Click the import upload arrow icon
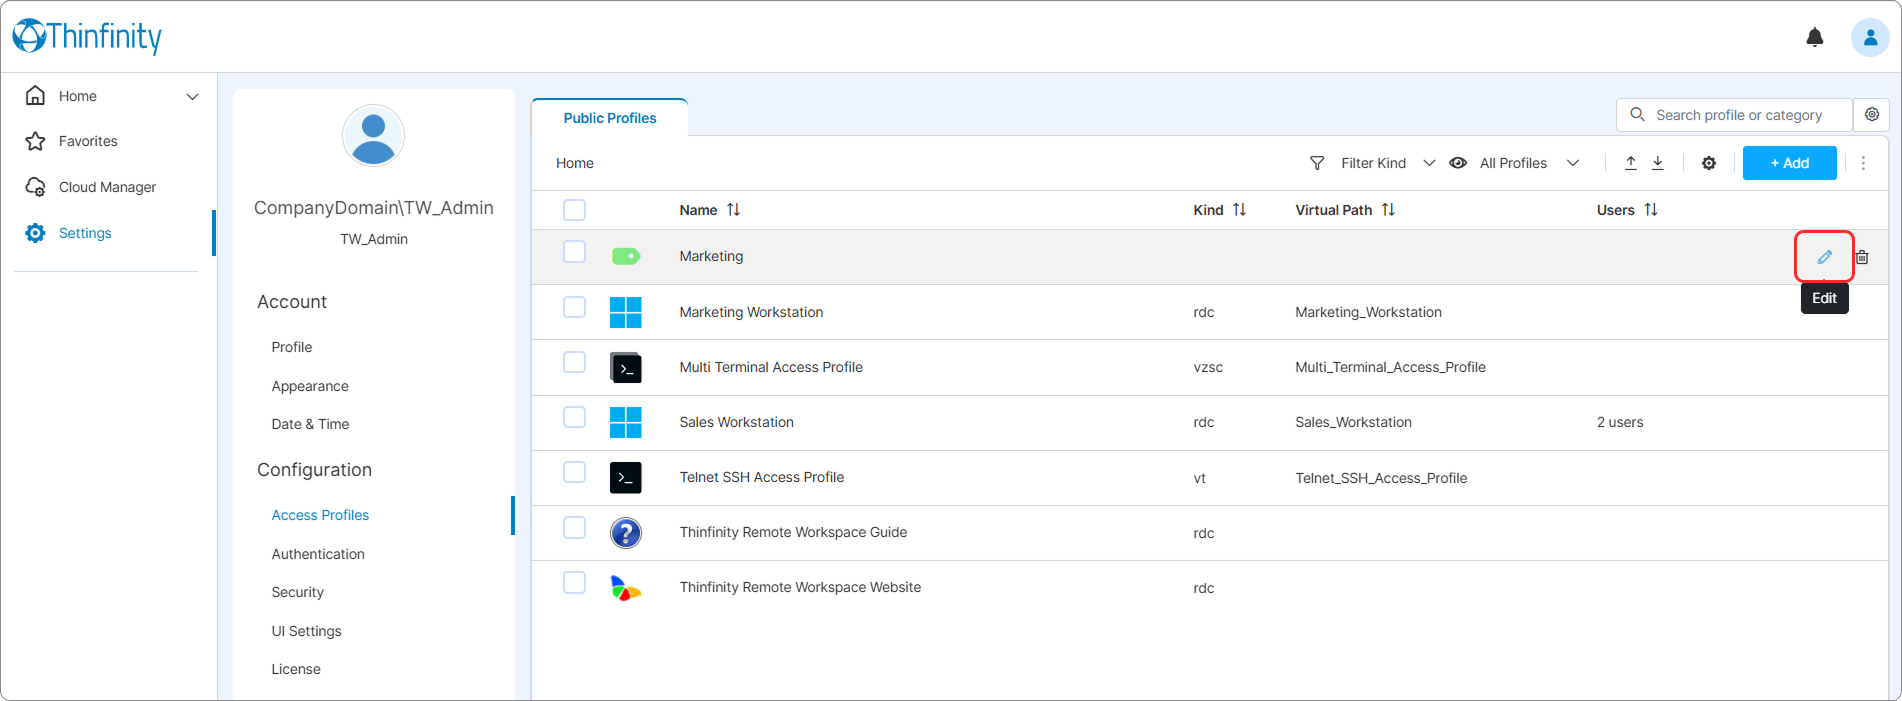 pos(1630,163)
